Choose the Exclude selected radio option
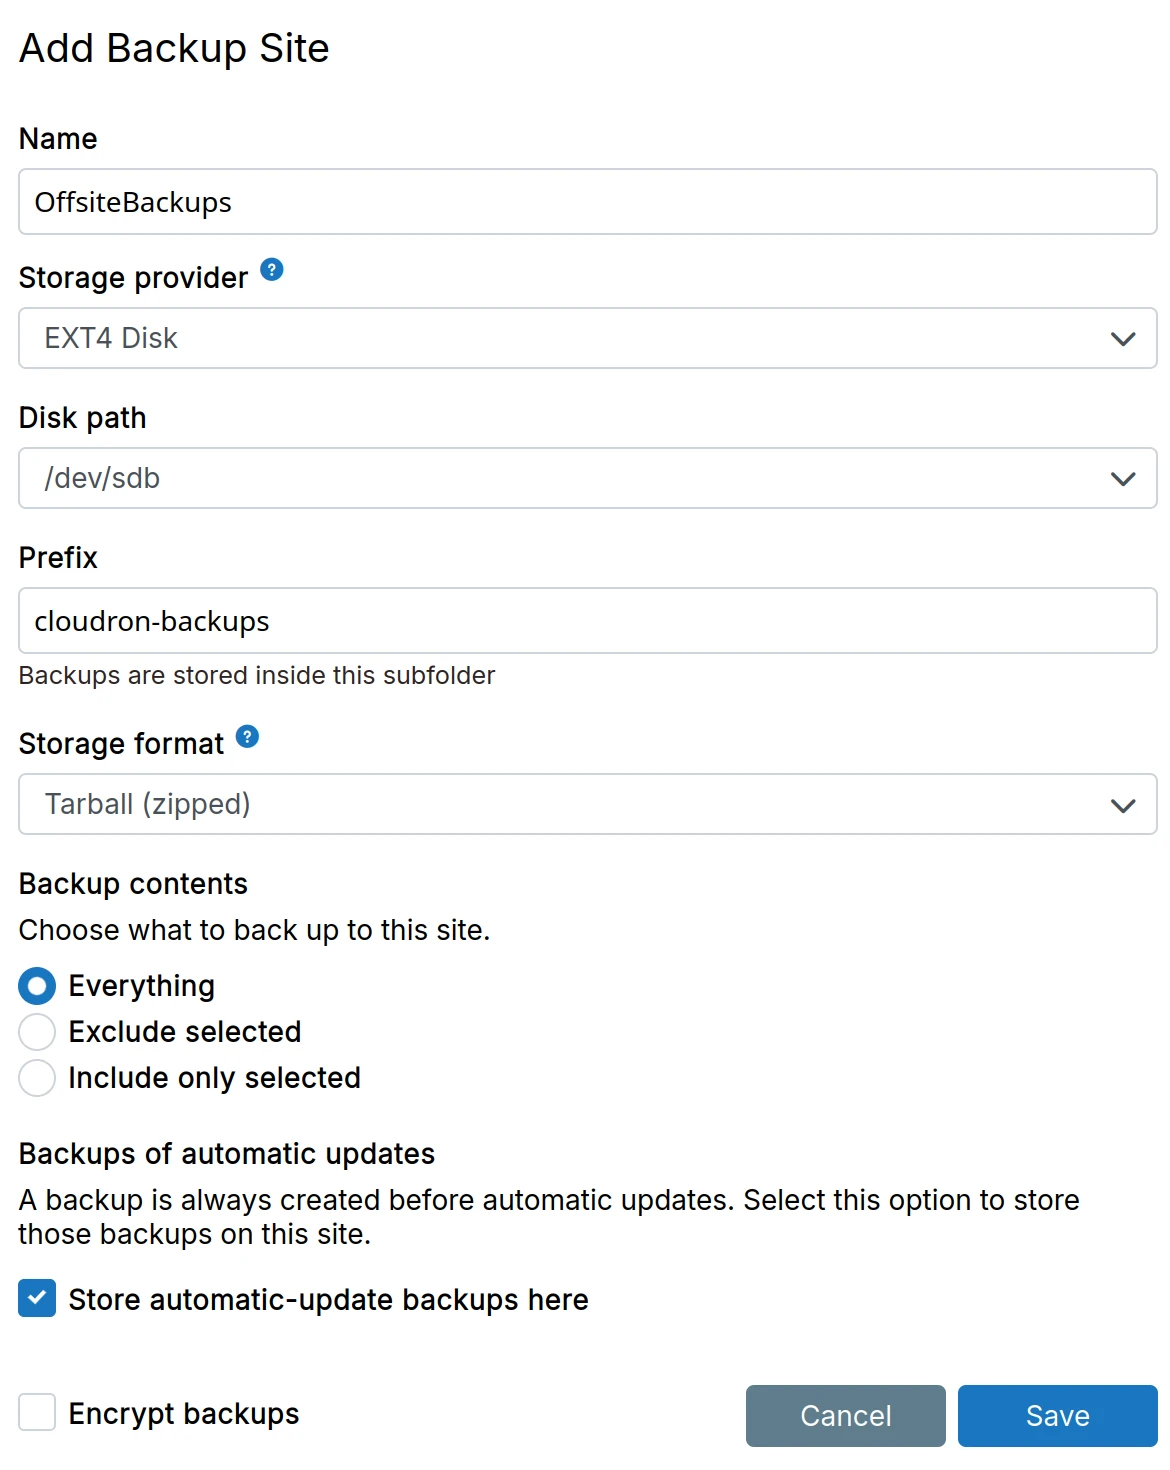This screenshot has width=1170, height=1470. tap(37, 1032)
